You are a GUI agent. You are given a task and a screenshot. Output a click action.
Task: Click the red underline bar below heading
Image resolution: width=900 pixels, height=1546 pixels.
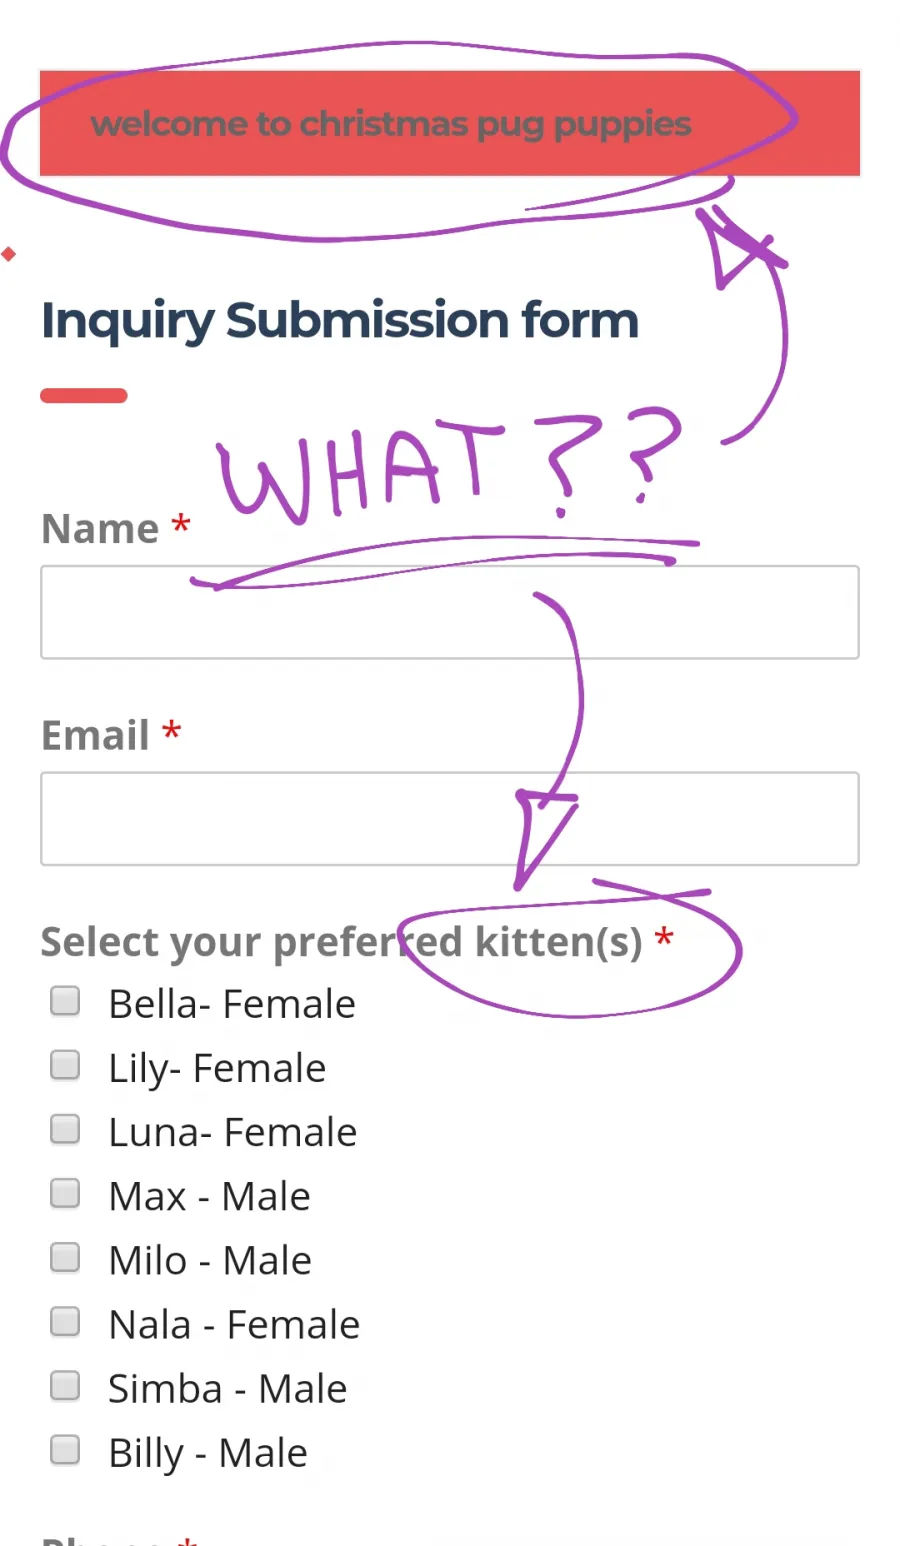[84, 396]
